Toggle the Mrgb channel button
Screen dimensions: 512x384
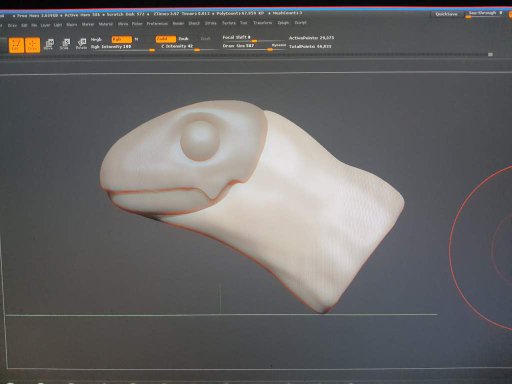tap(96, 39)
